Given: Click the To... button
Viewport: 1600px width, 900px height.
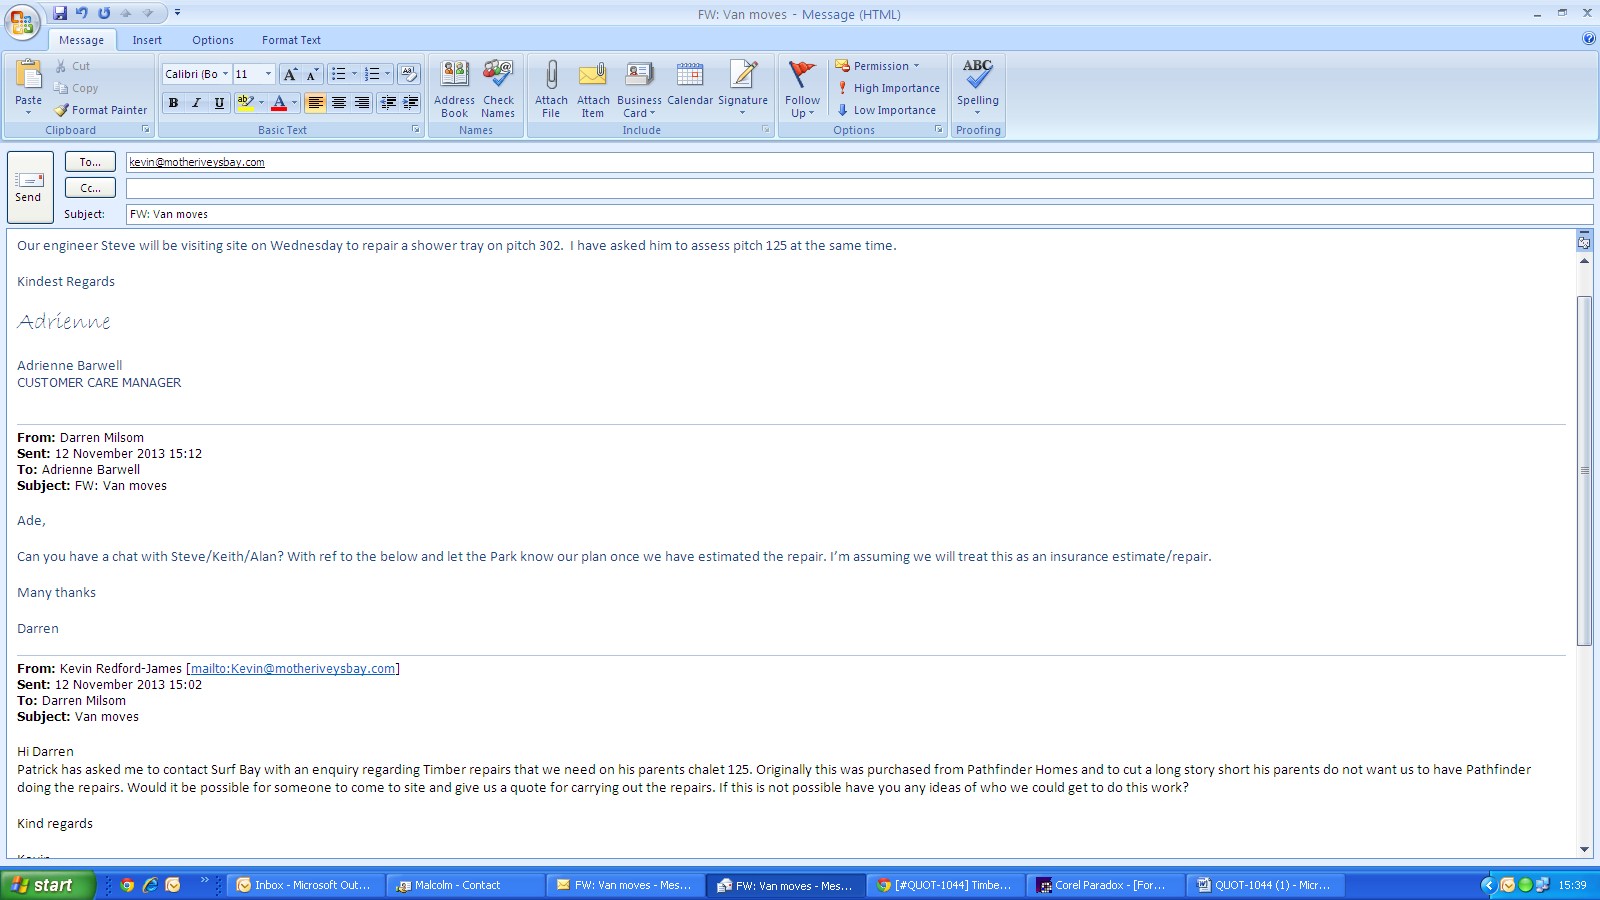Looking at the screenshot, I should (90, 162).
